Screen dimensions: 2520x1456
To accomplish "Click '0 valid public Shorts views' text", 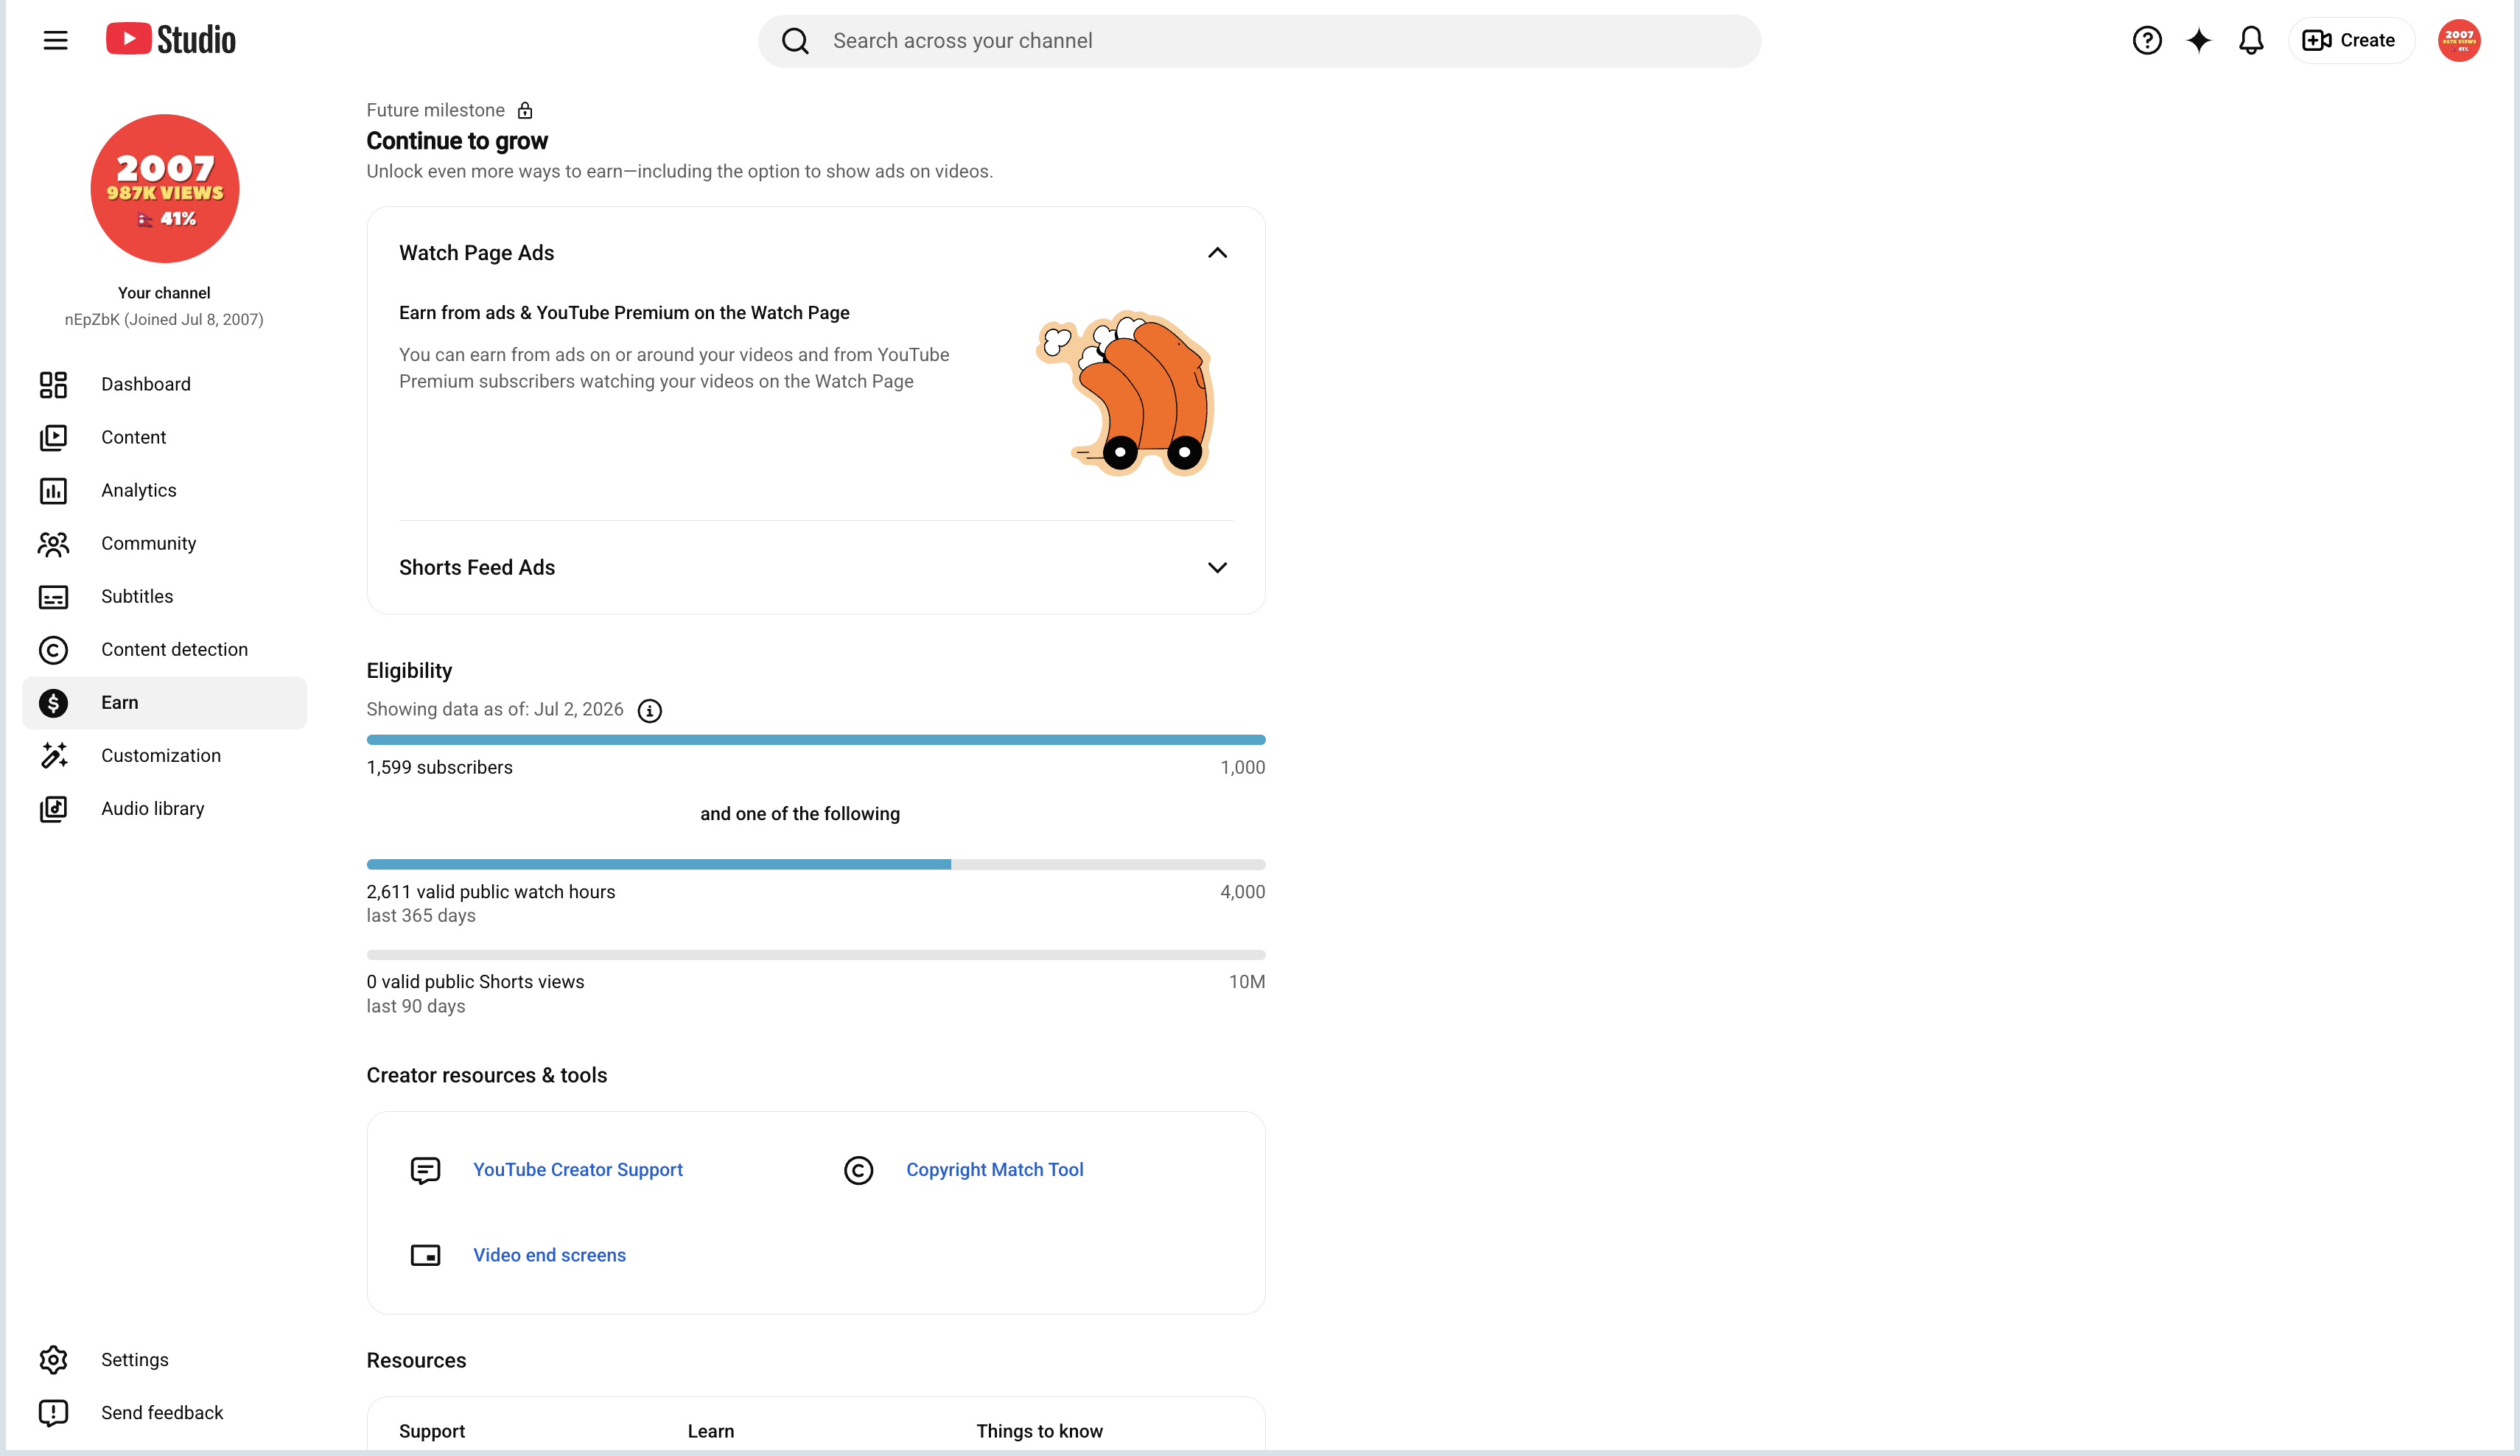I will 475,982.
